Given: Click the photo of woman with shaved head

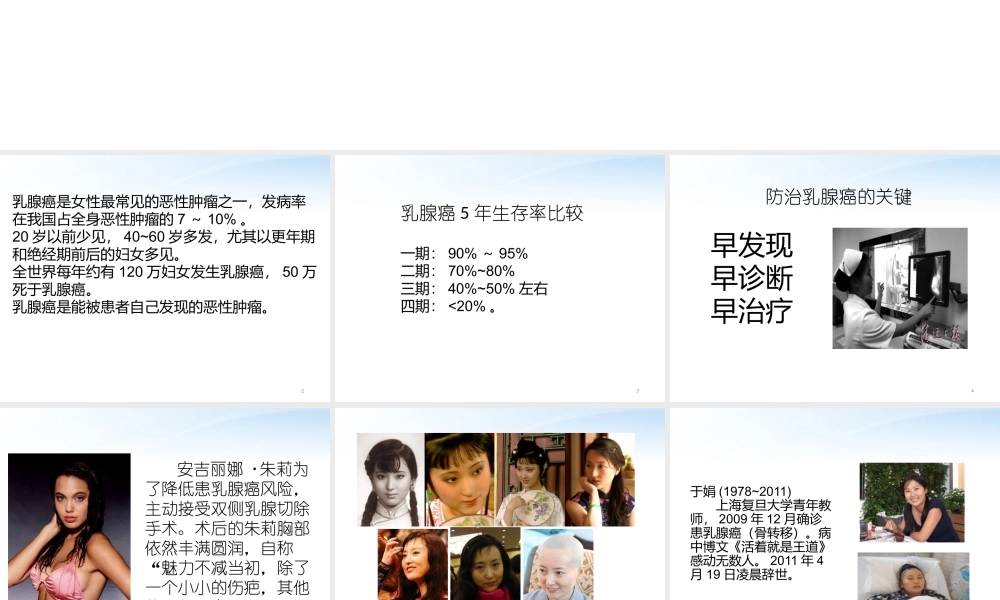Looking at the screenshot, I should (x=557, y=564).
